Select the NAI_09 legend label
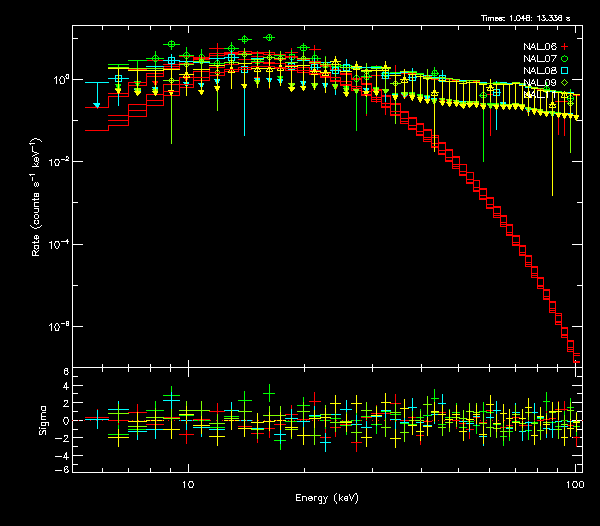600x526 pixels. click(539, 84)
